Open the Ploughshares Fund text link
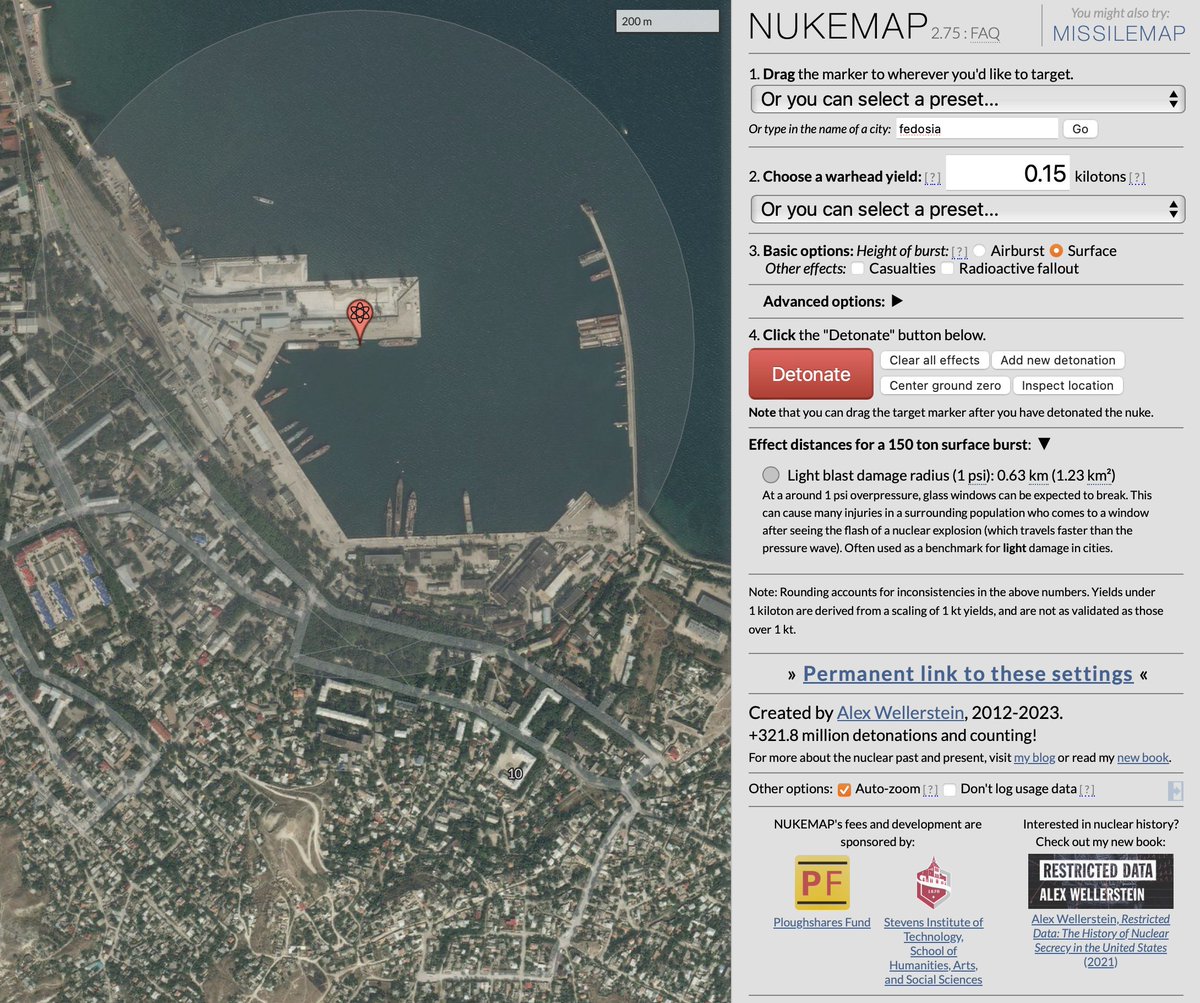The image size is (1200, 1003). coord(822,922)
